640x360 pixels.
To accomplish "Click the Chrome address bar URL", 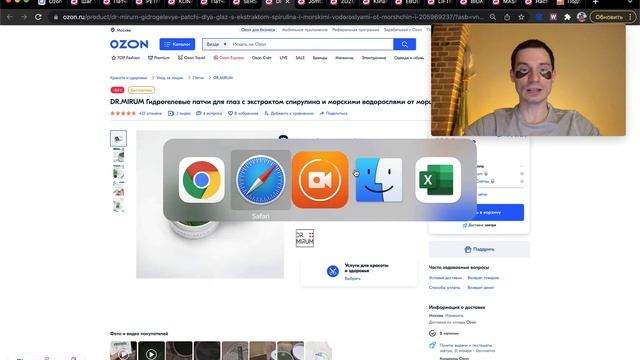I will (273, 17).
